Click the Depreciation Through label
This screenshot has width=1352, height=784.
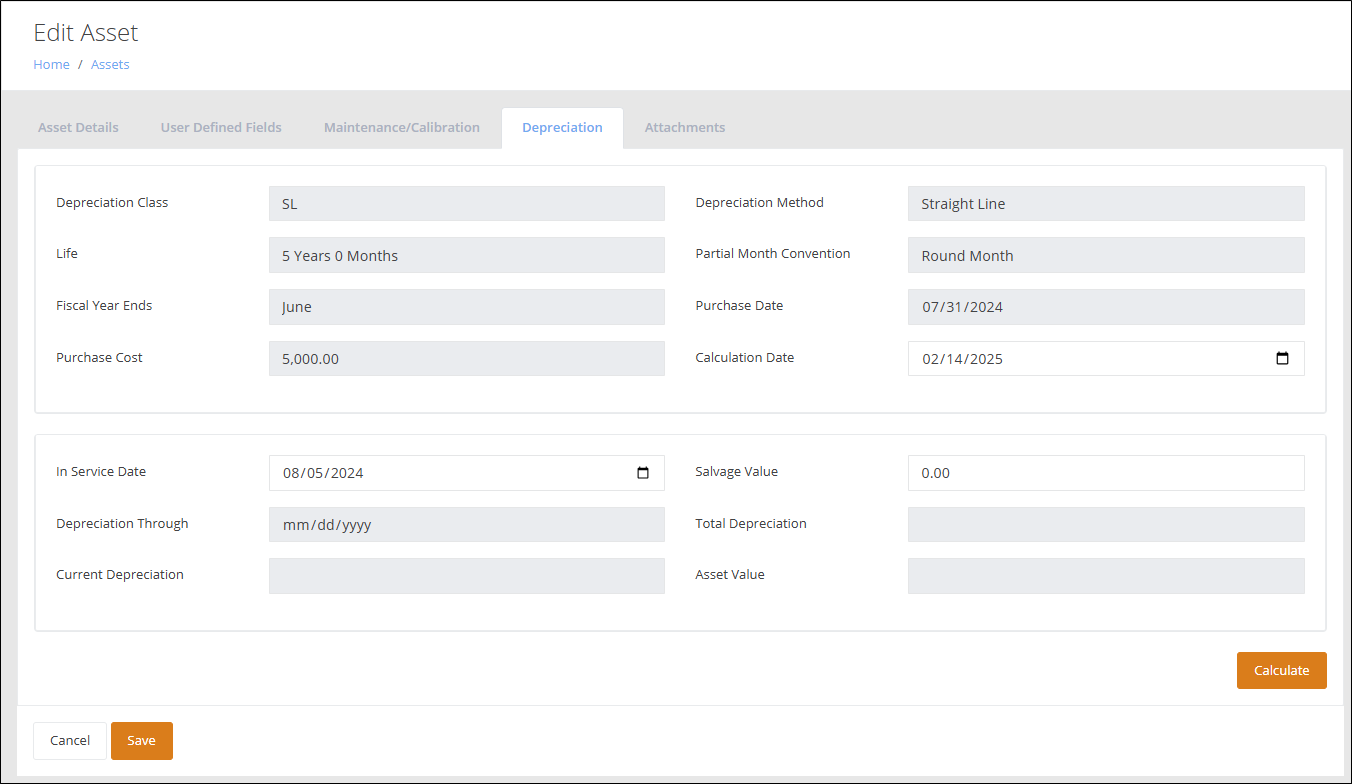[x=122, y=524]
